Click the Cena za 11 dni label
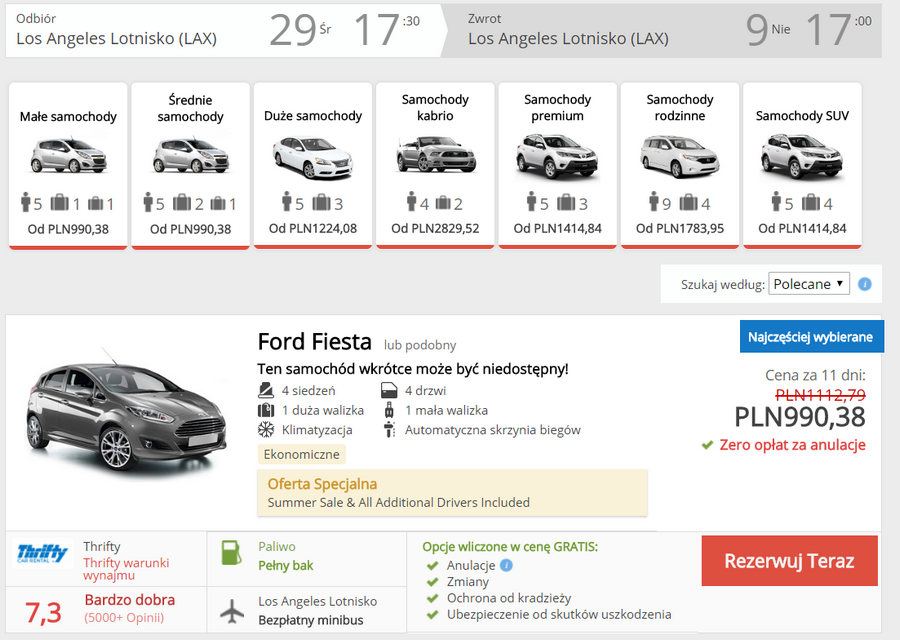The image size is (900, 640). tap(815, 375)
